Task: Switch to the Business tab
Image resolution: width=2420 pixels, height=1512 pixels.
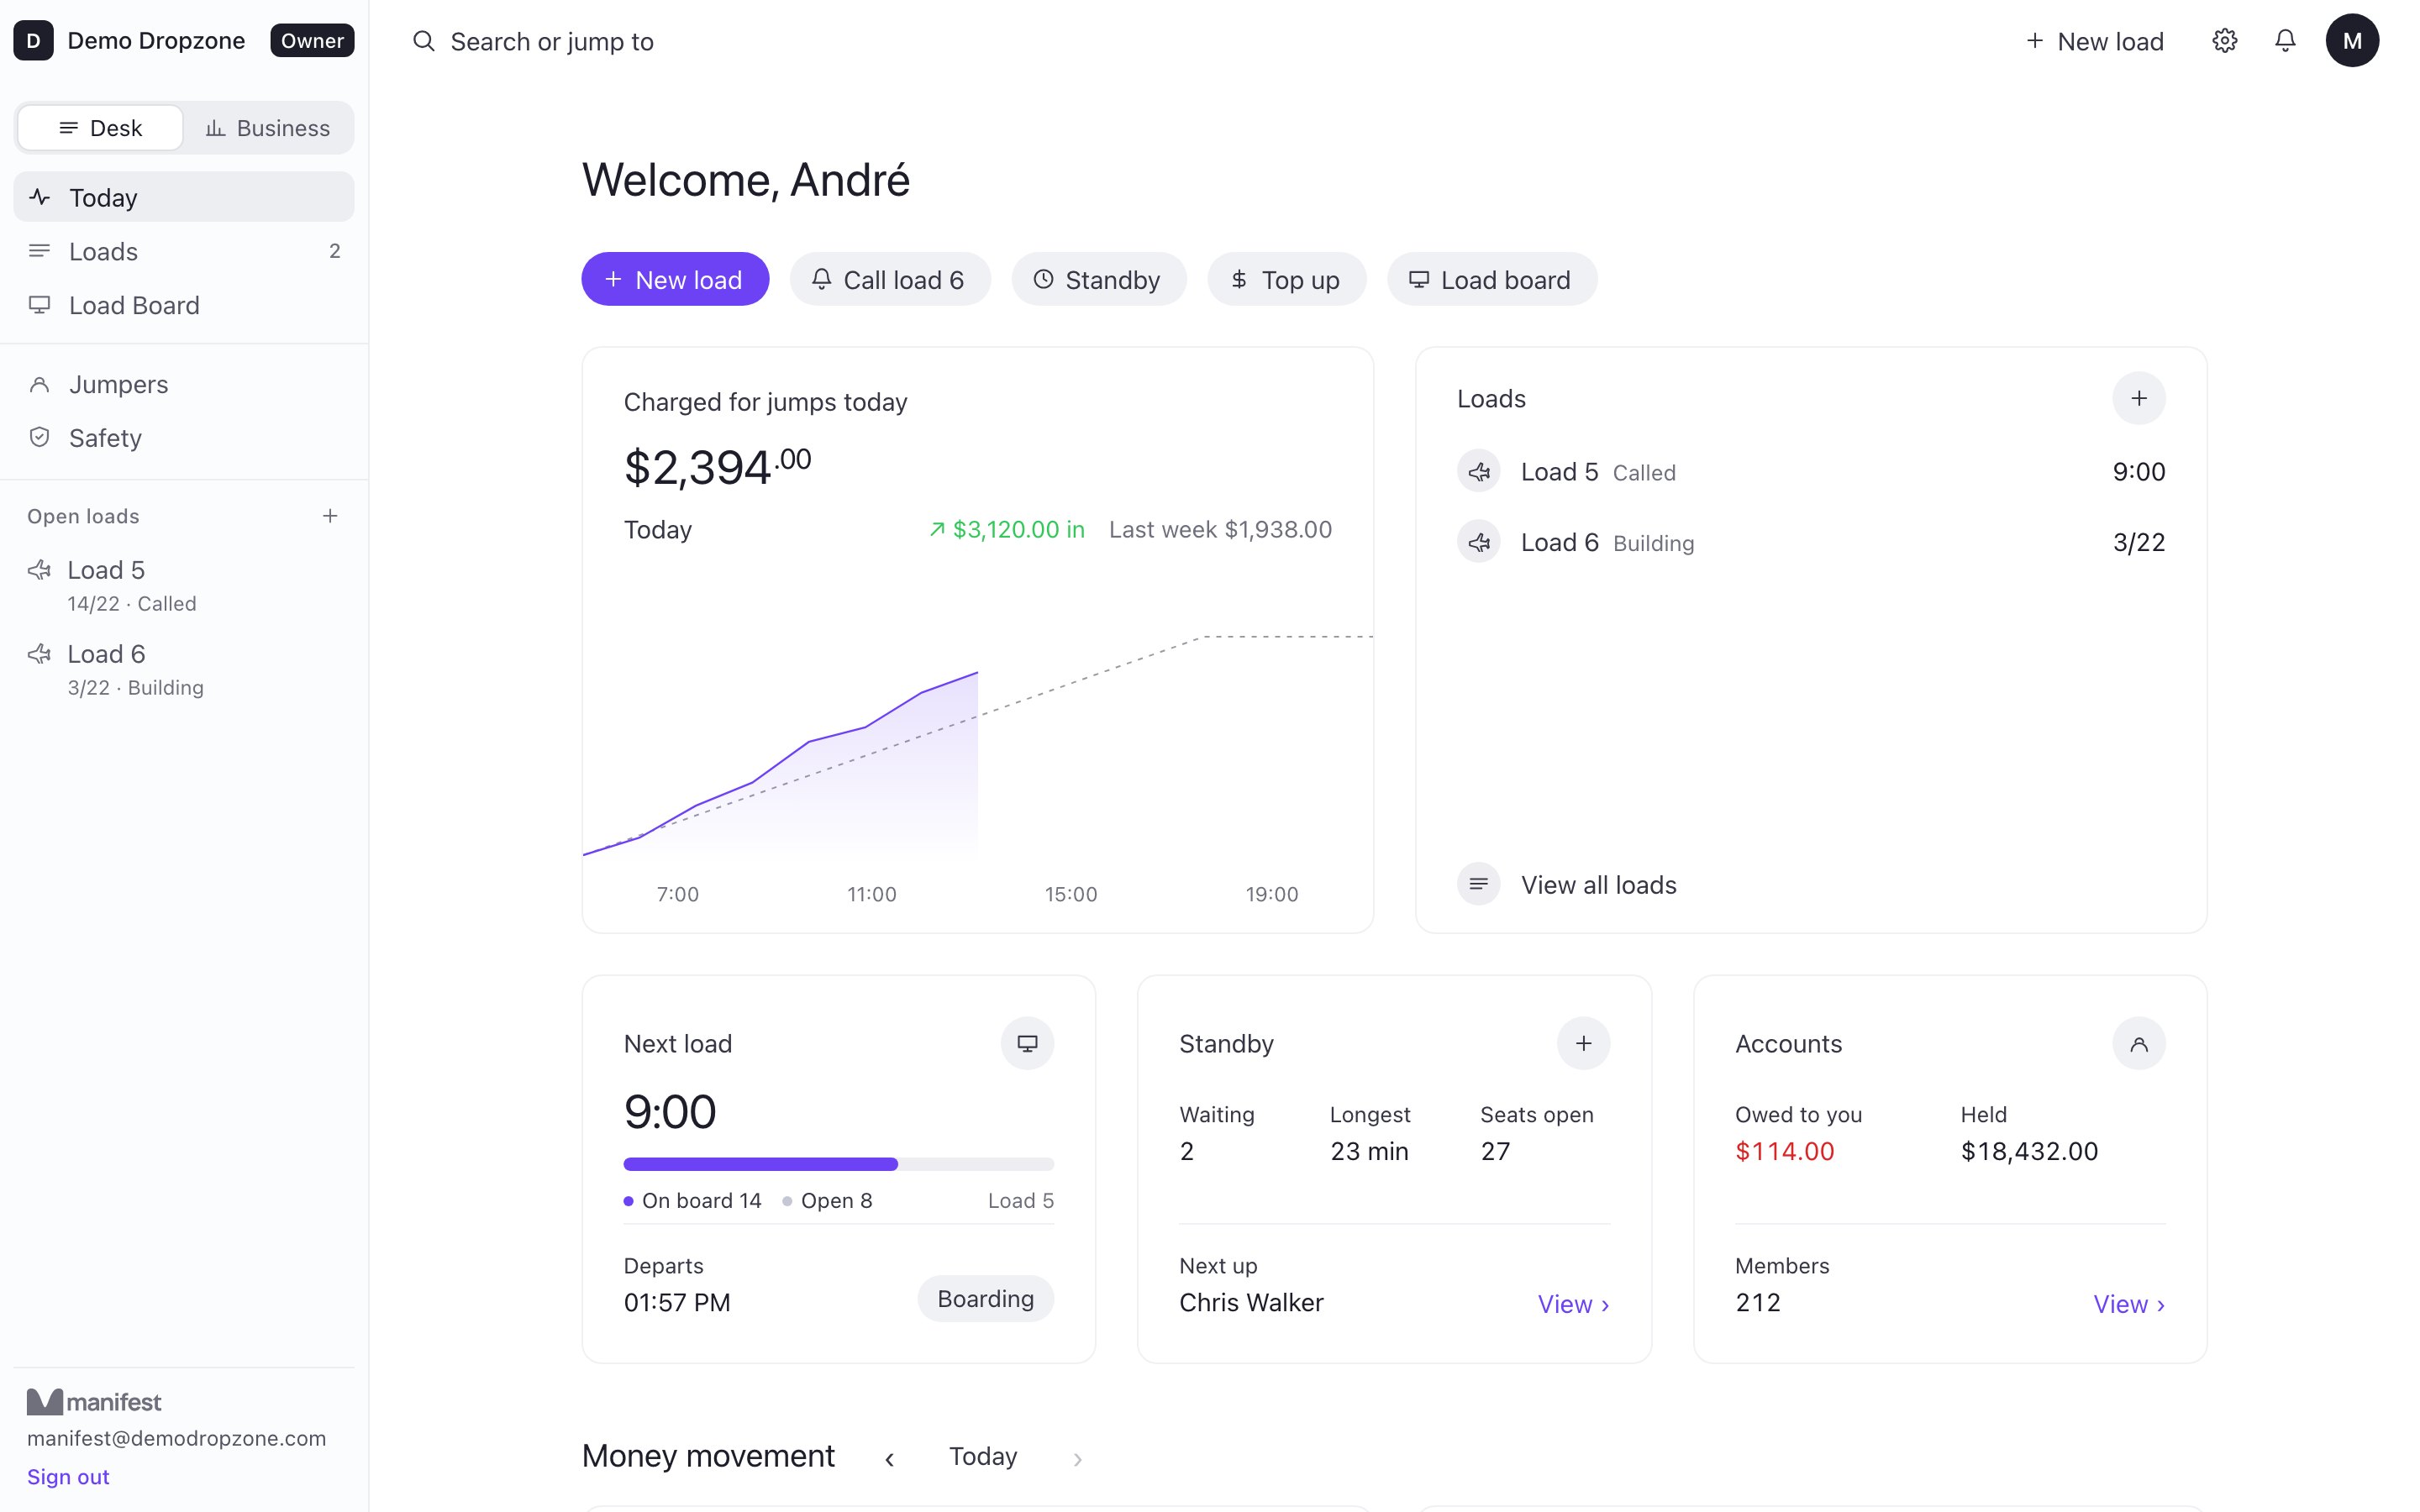Action: 267,128
